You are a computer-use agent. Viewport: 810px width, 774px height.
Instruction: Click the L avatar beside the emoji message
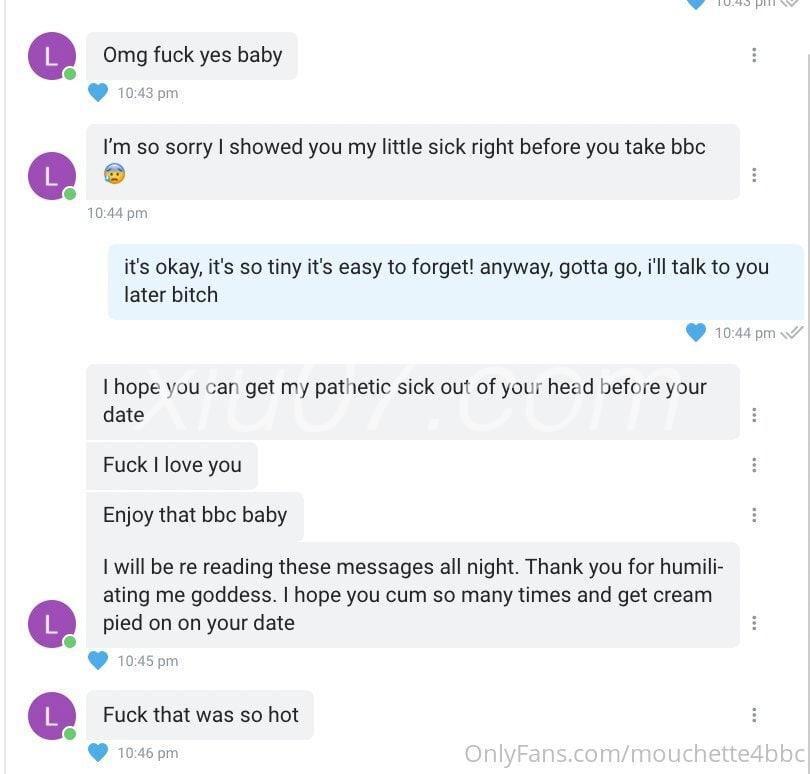click(x=52, y=176)
